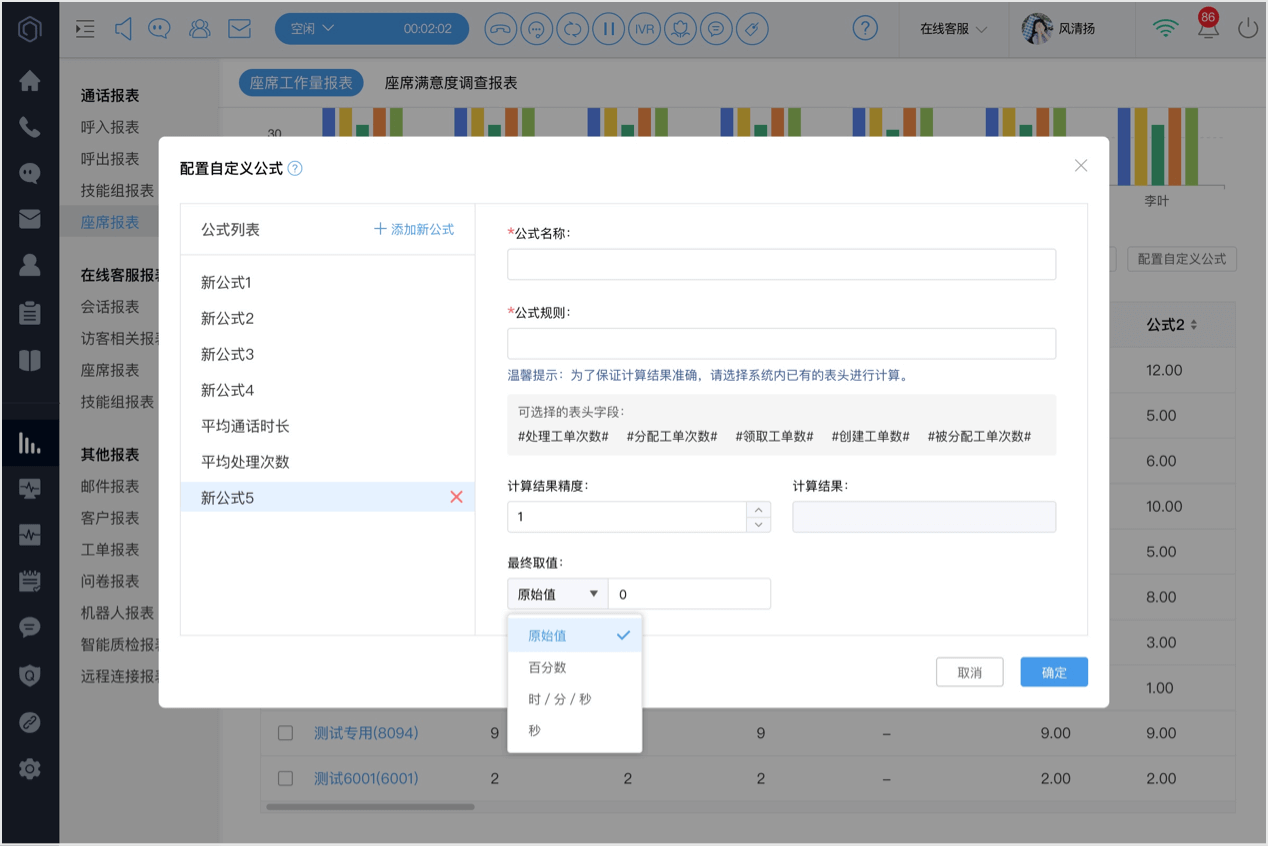Pause the call with the pause icon
Screen dimensions: 1268x846
click(x=607, y=29)
